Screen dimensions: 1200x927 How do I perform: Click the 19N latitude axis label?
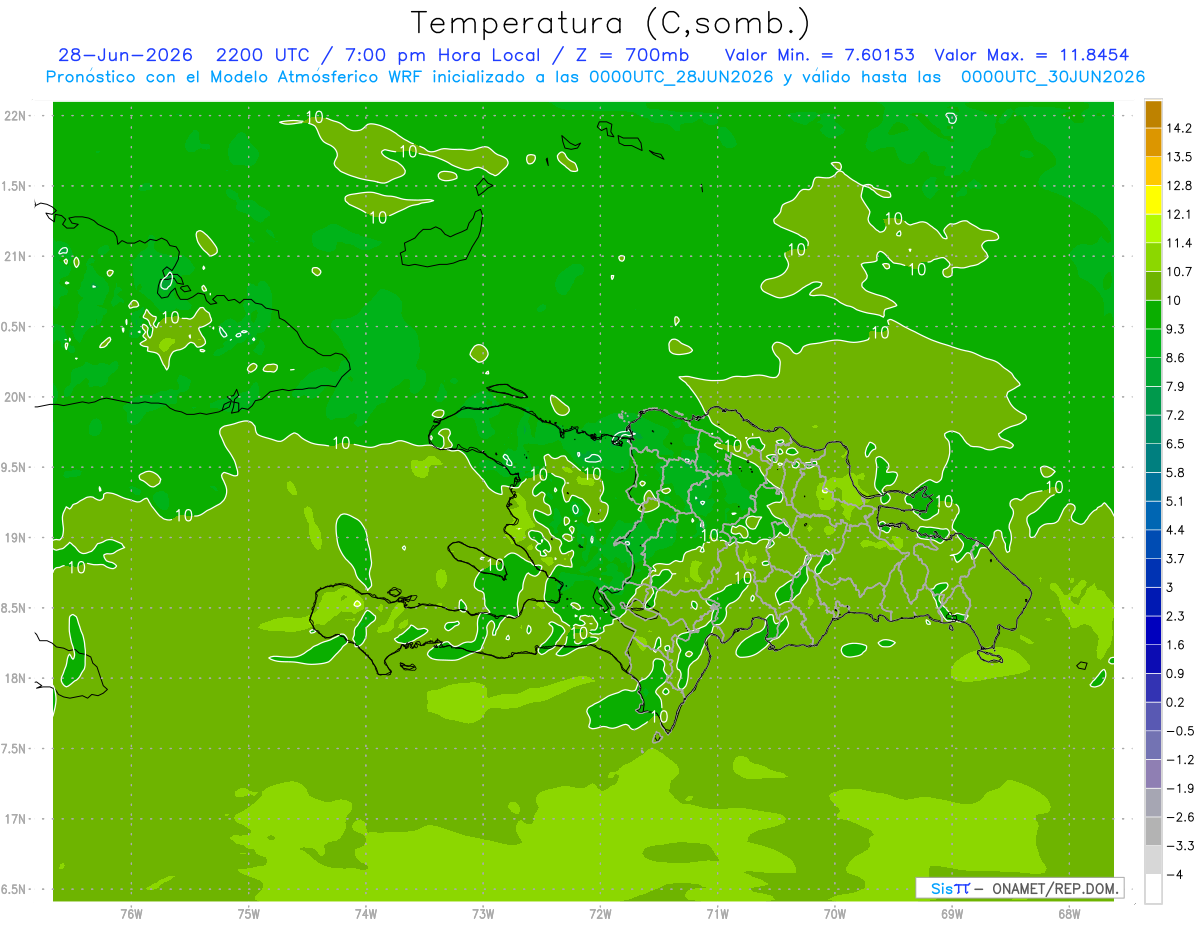pos(16,538)
